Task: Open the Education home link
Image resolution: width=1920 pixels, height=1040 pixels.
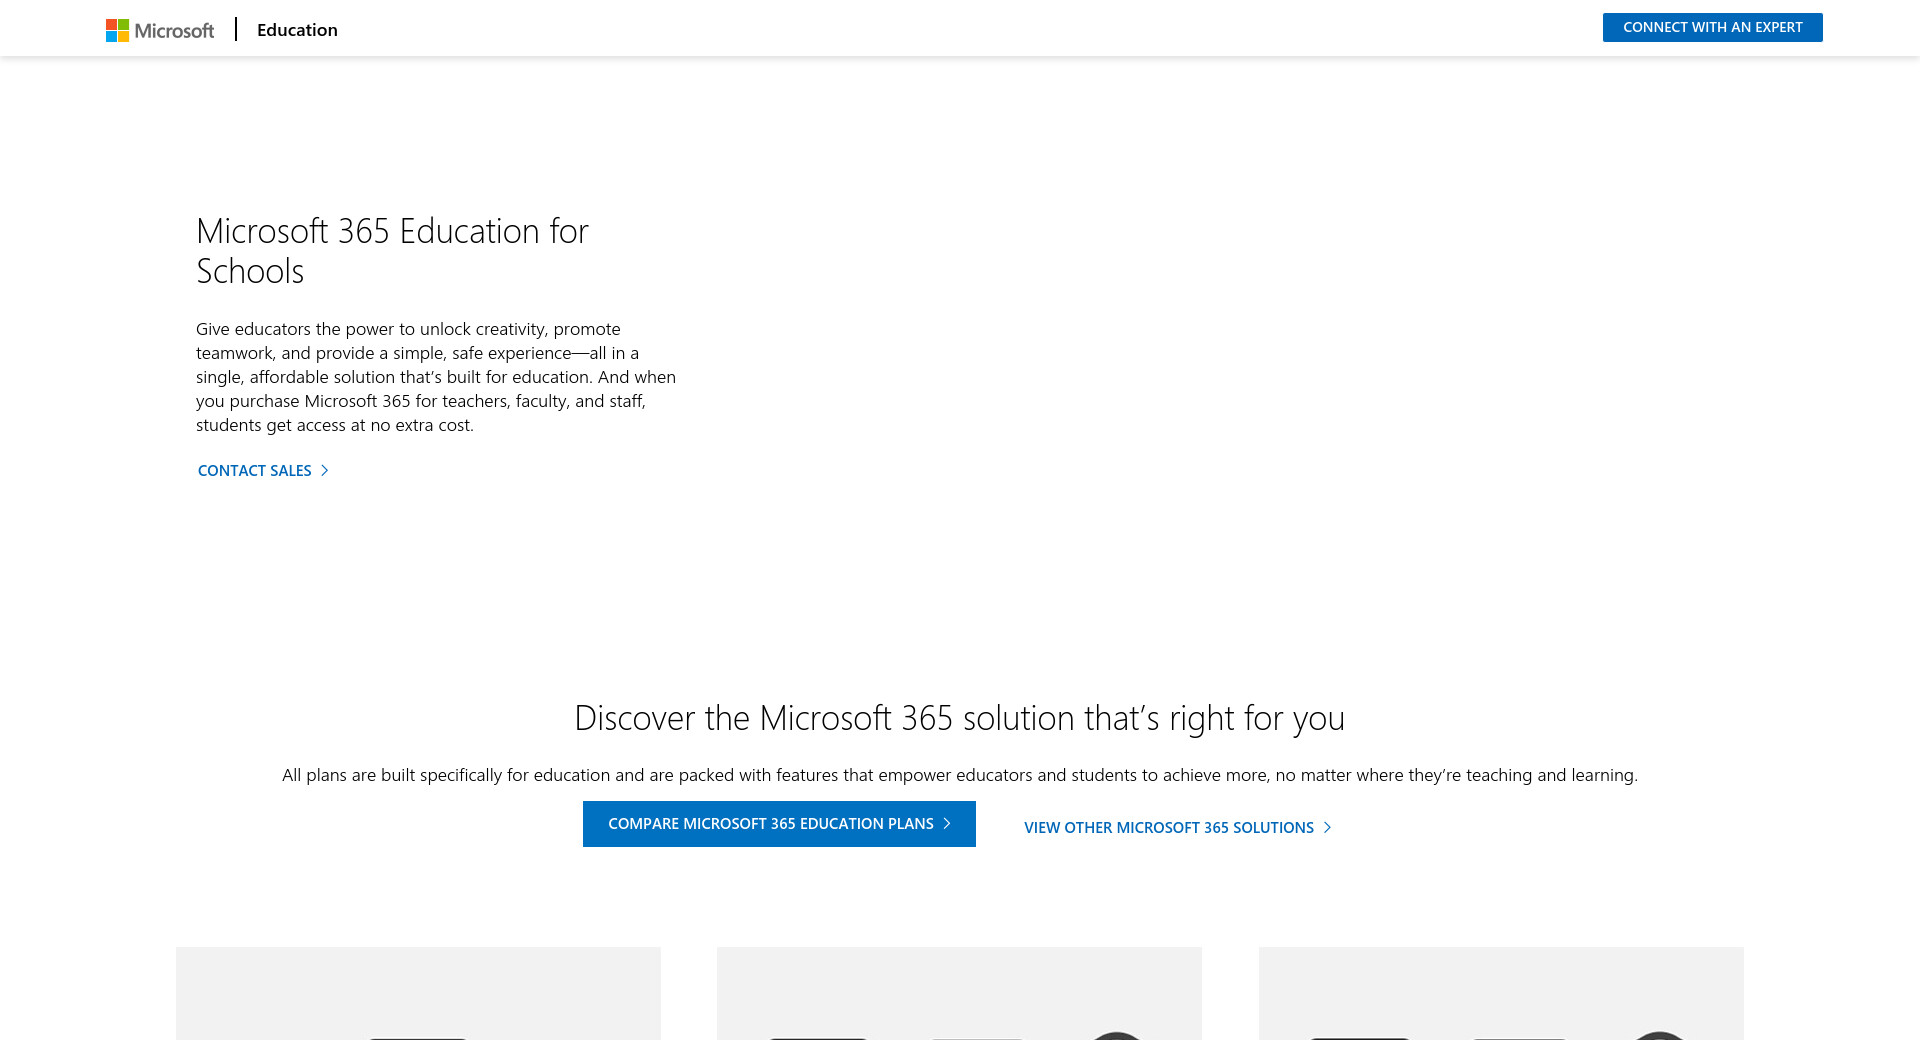Action: click(x=297, y=30)
